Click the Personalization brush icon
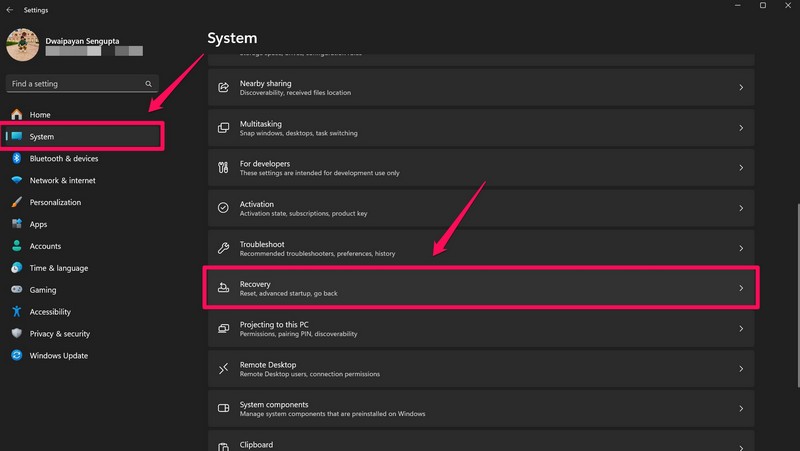 (17, 202)
